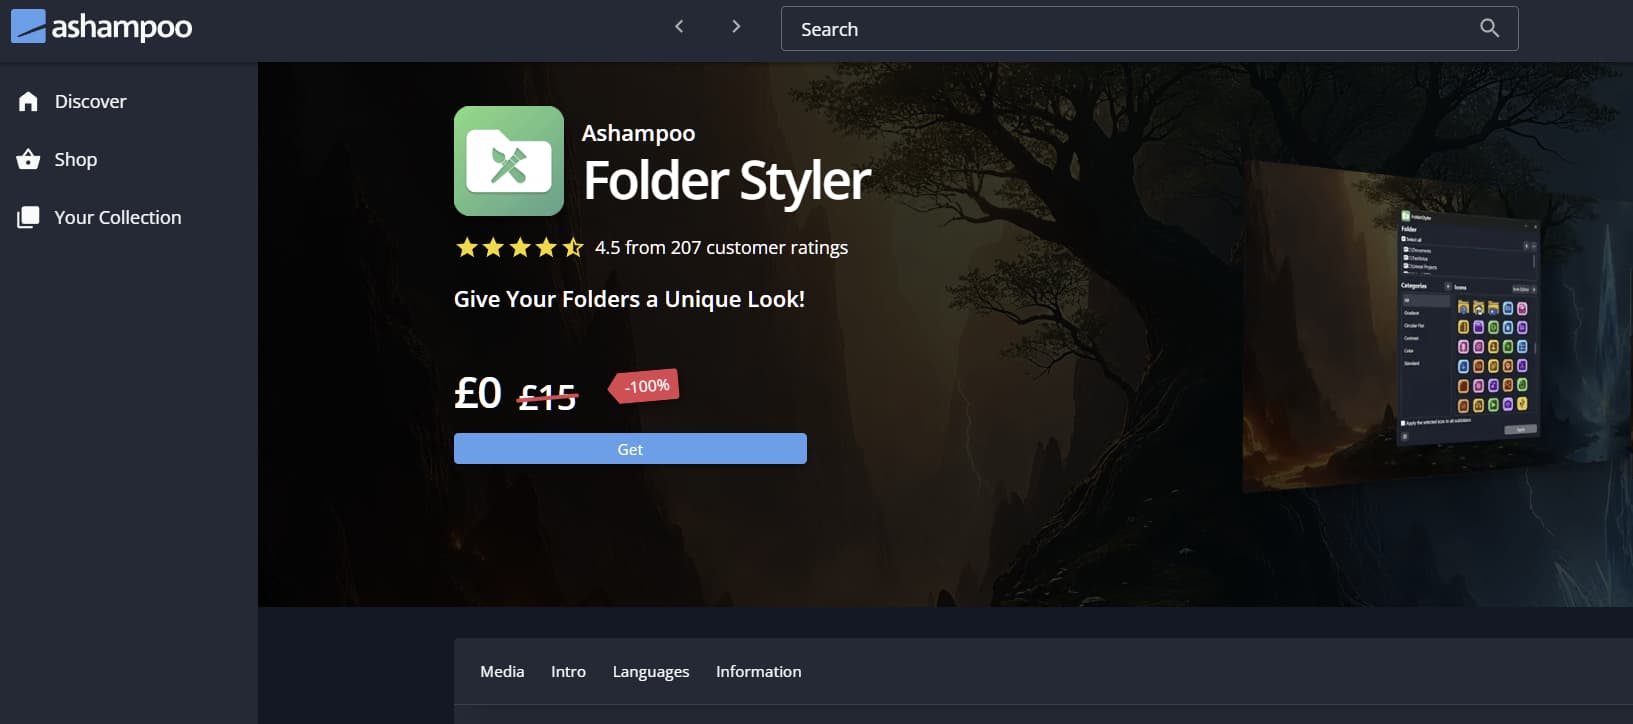Click the yellow star rating row
This screenshot has width=1633, height=724.
coord(519,248)
